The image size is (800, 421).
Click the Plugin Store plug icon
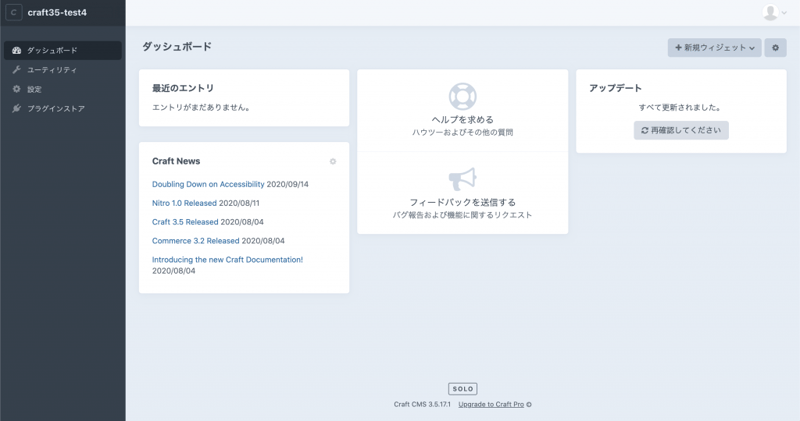pos(16,108)
